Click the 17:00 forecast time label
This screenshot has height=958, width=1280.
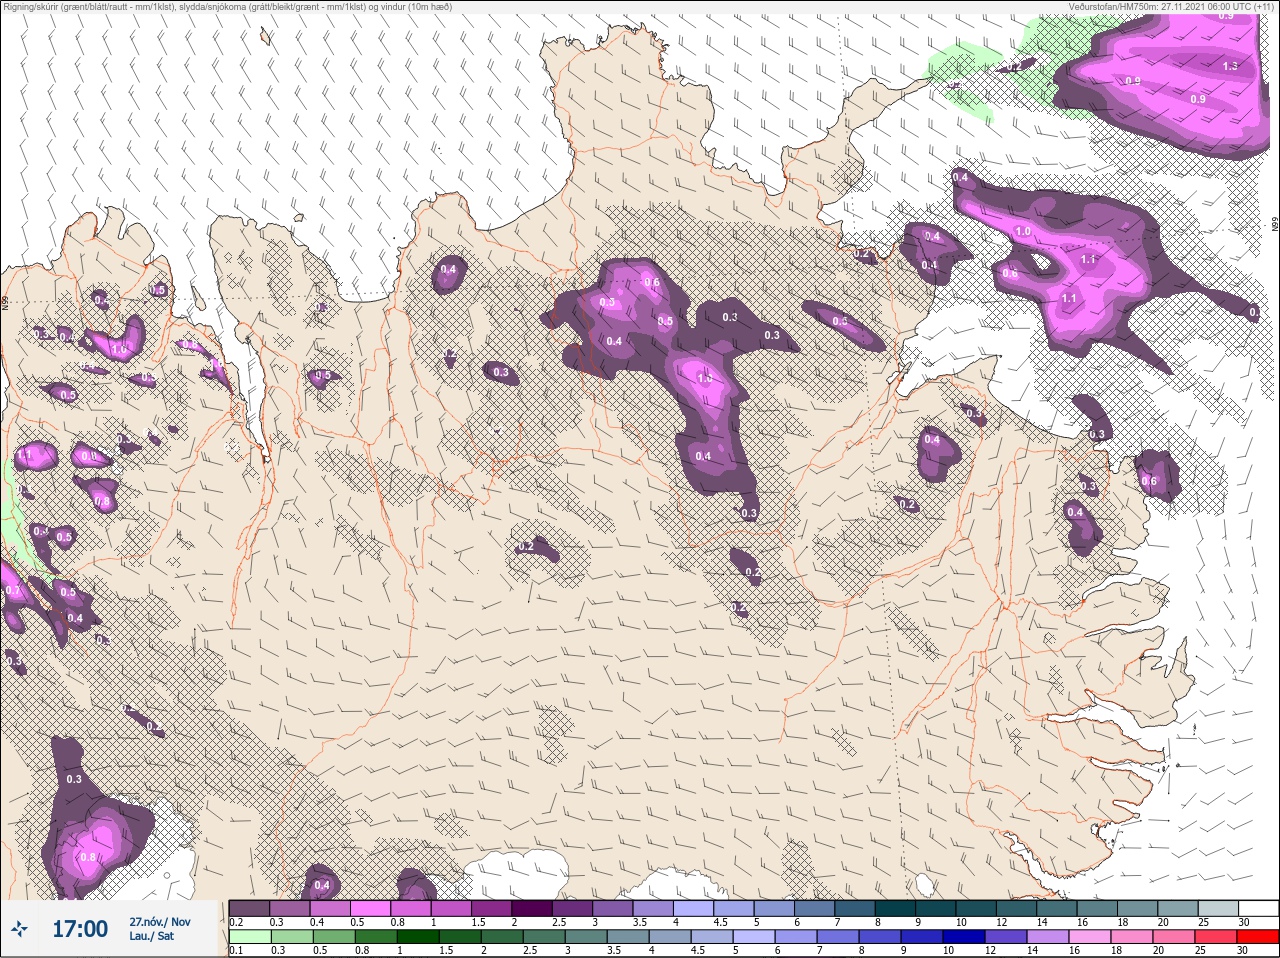80,929
